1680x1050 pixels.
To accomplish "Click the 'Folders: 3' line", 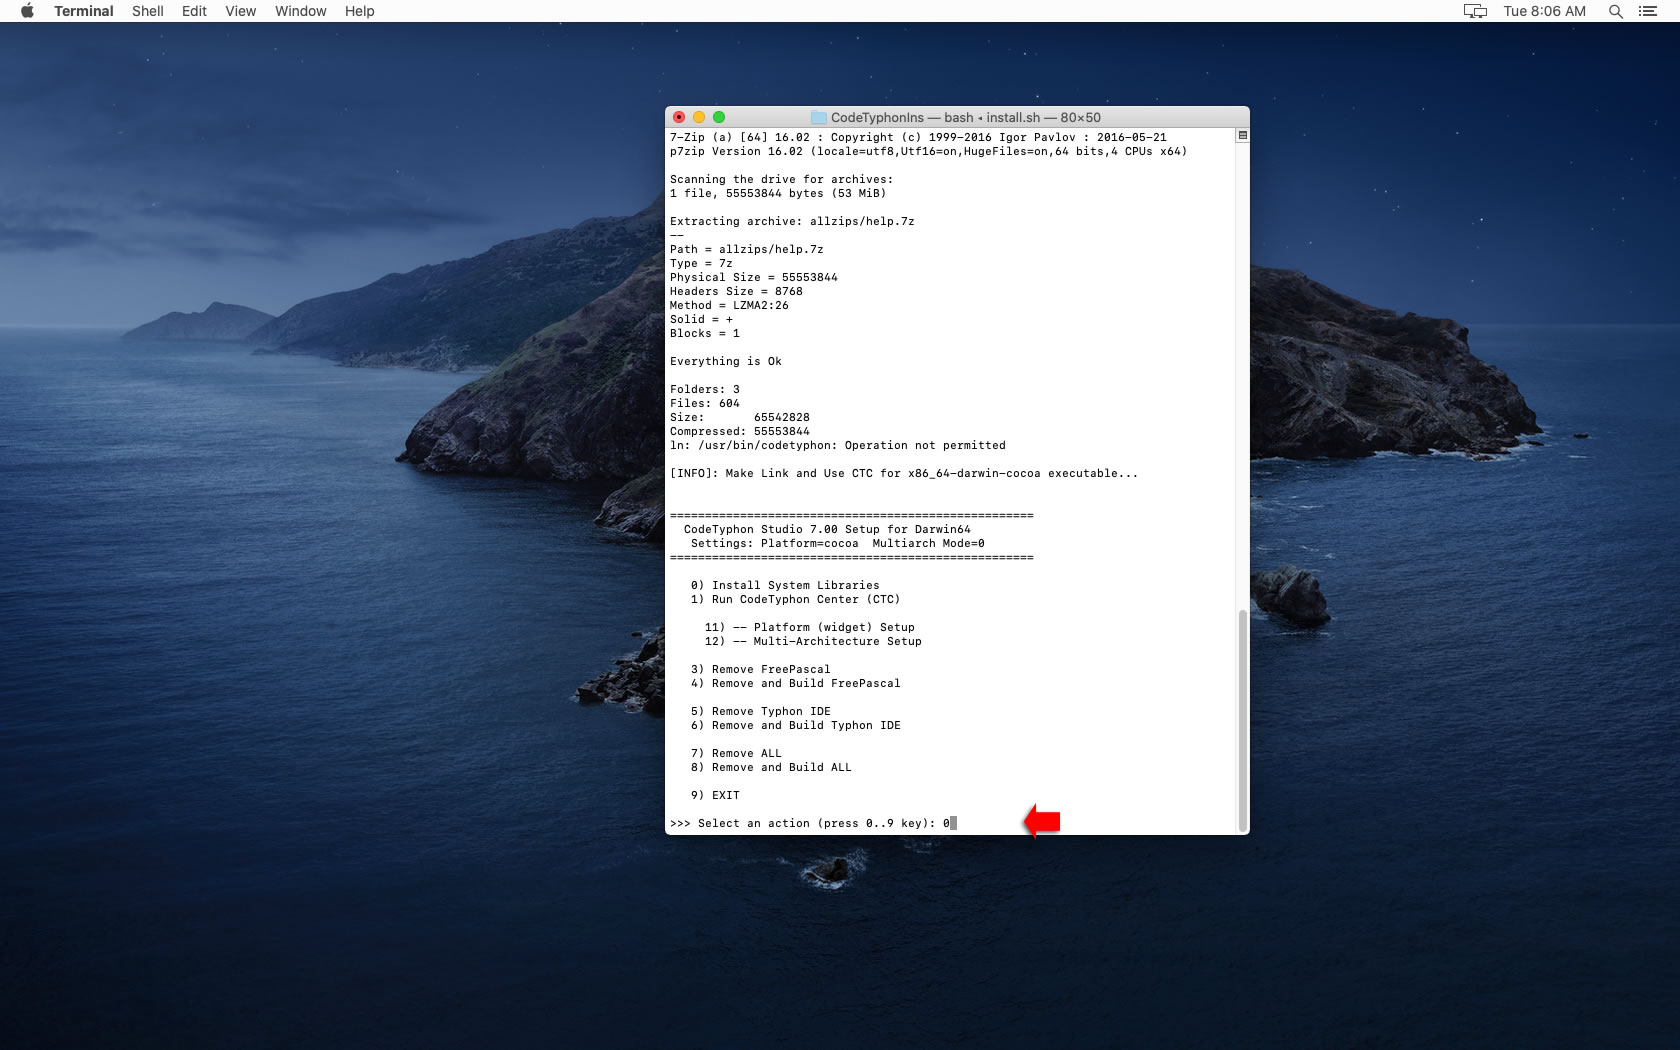I will click(x=705, y=389).
